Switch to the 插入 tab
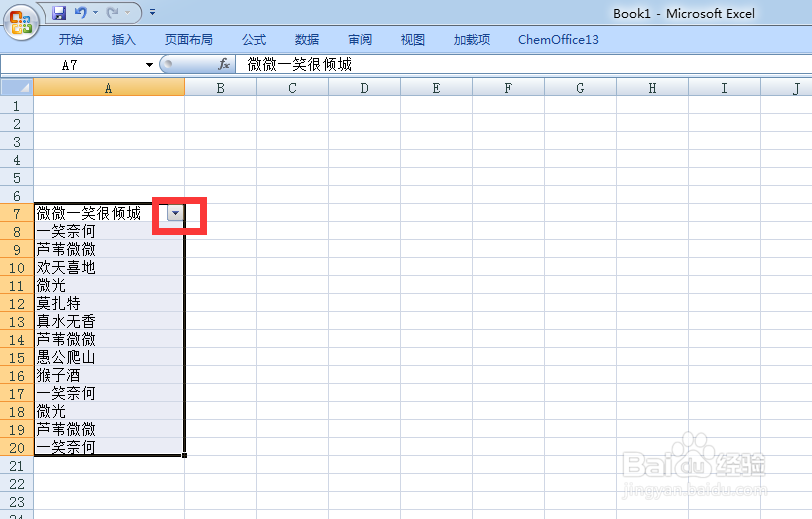812x519 pixels. click(124, 39)
